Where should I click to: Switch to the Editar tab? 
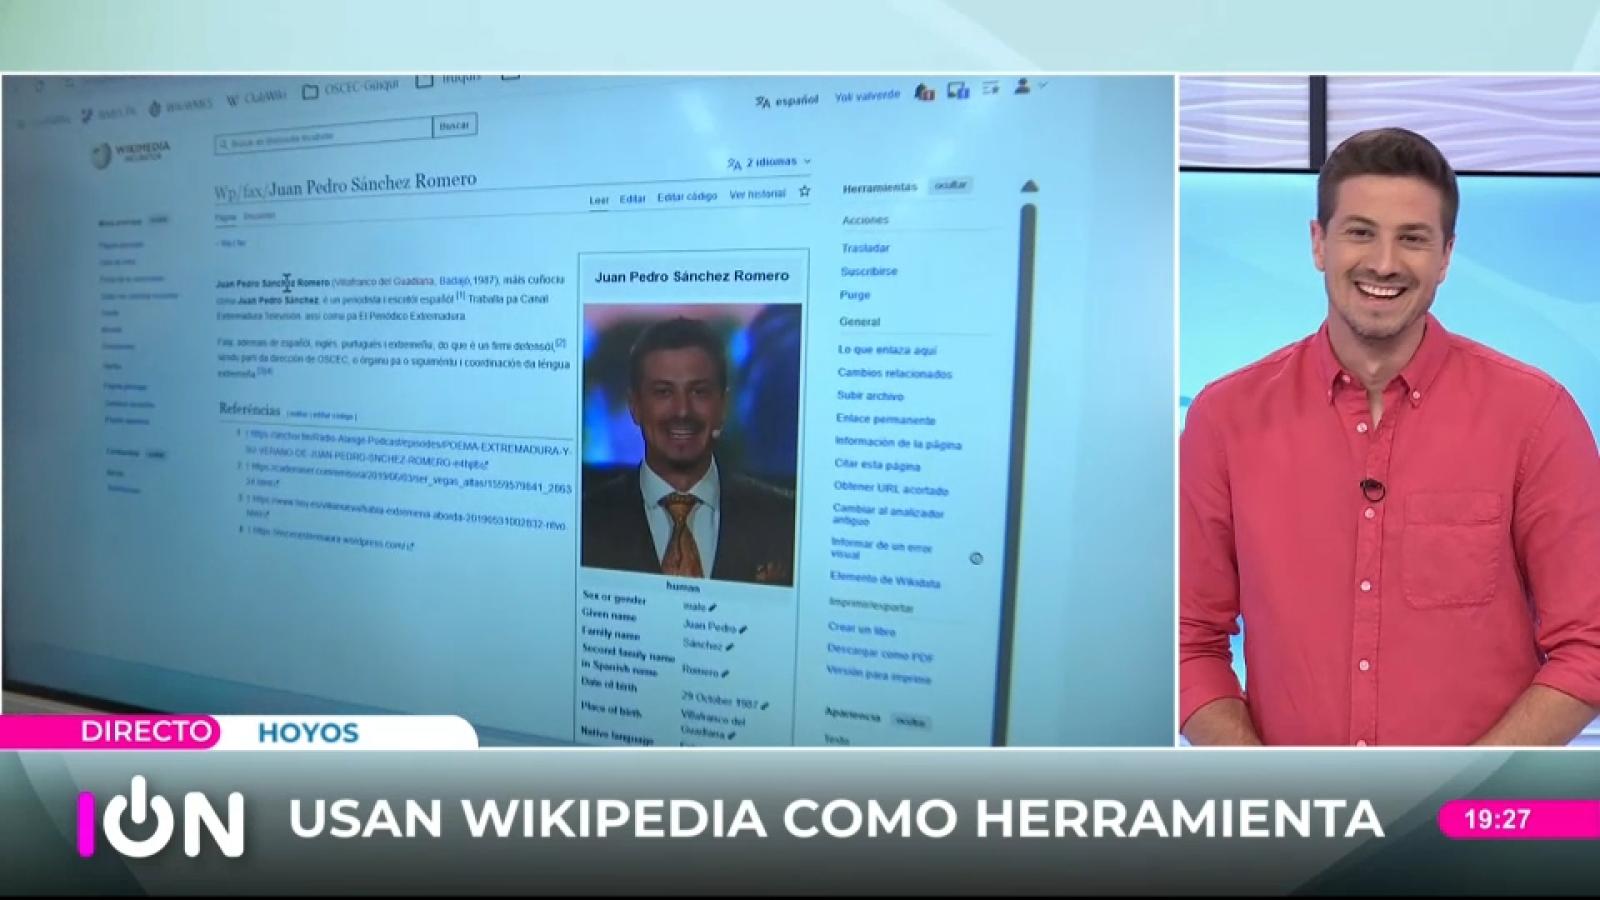pos(632,199)
